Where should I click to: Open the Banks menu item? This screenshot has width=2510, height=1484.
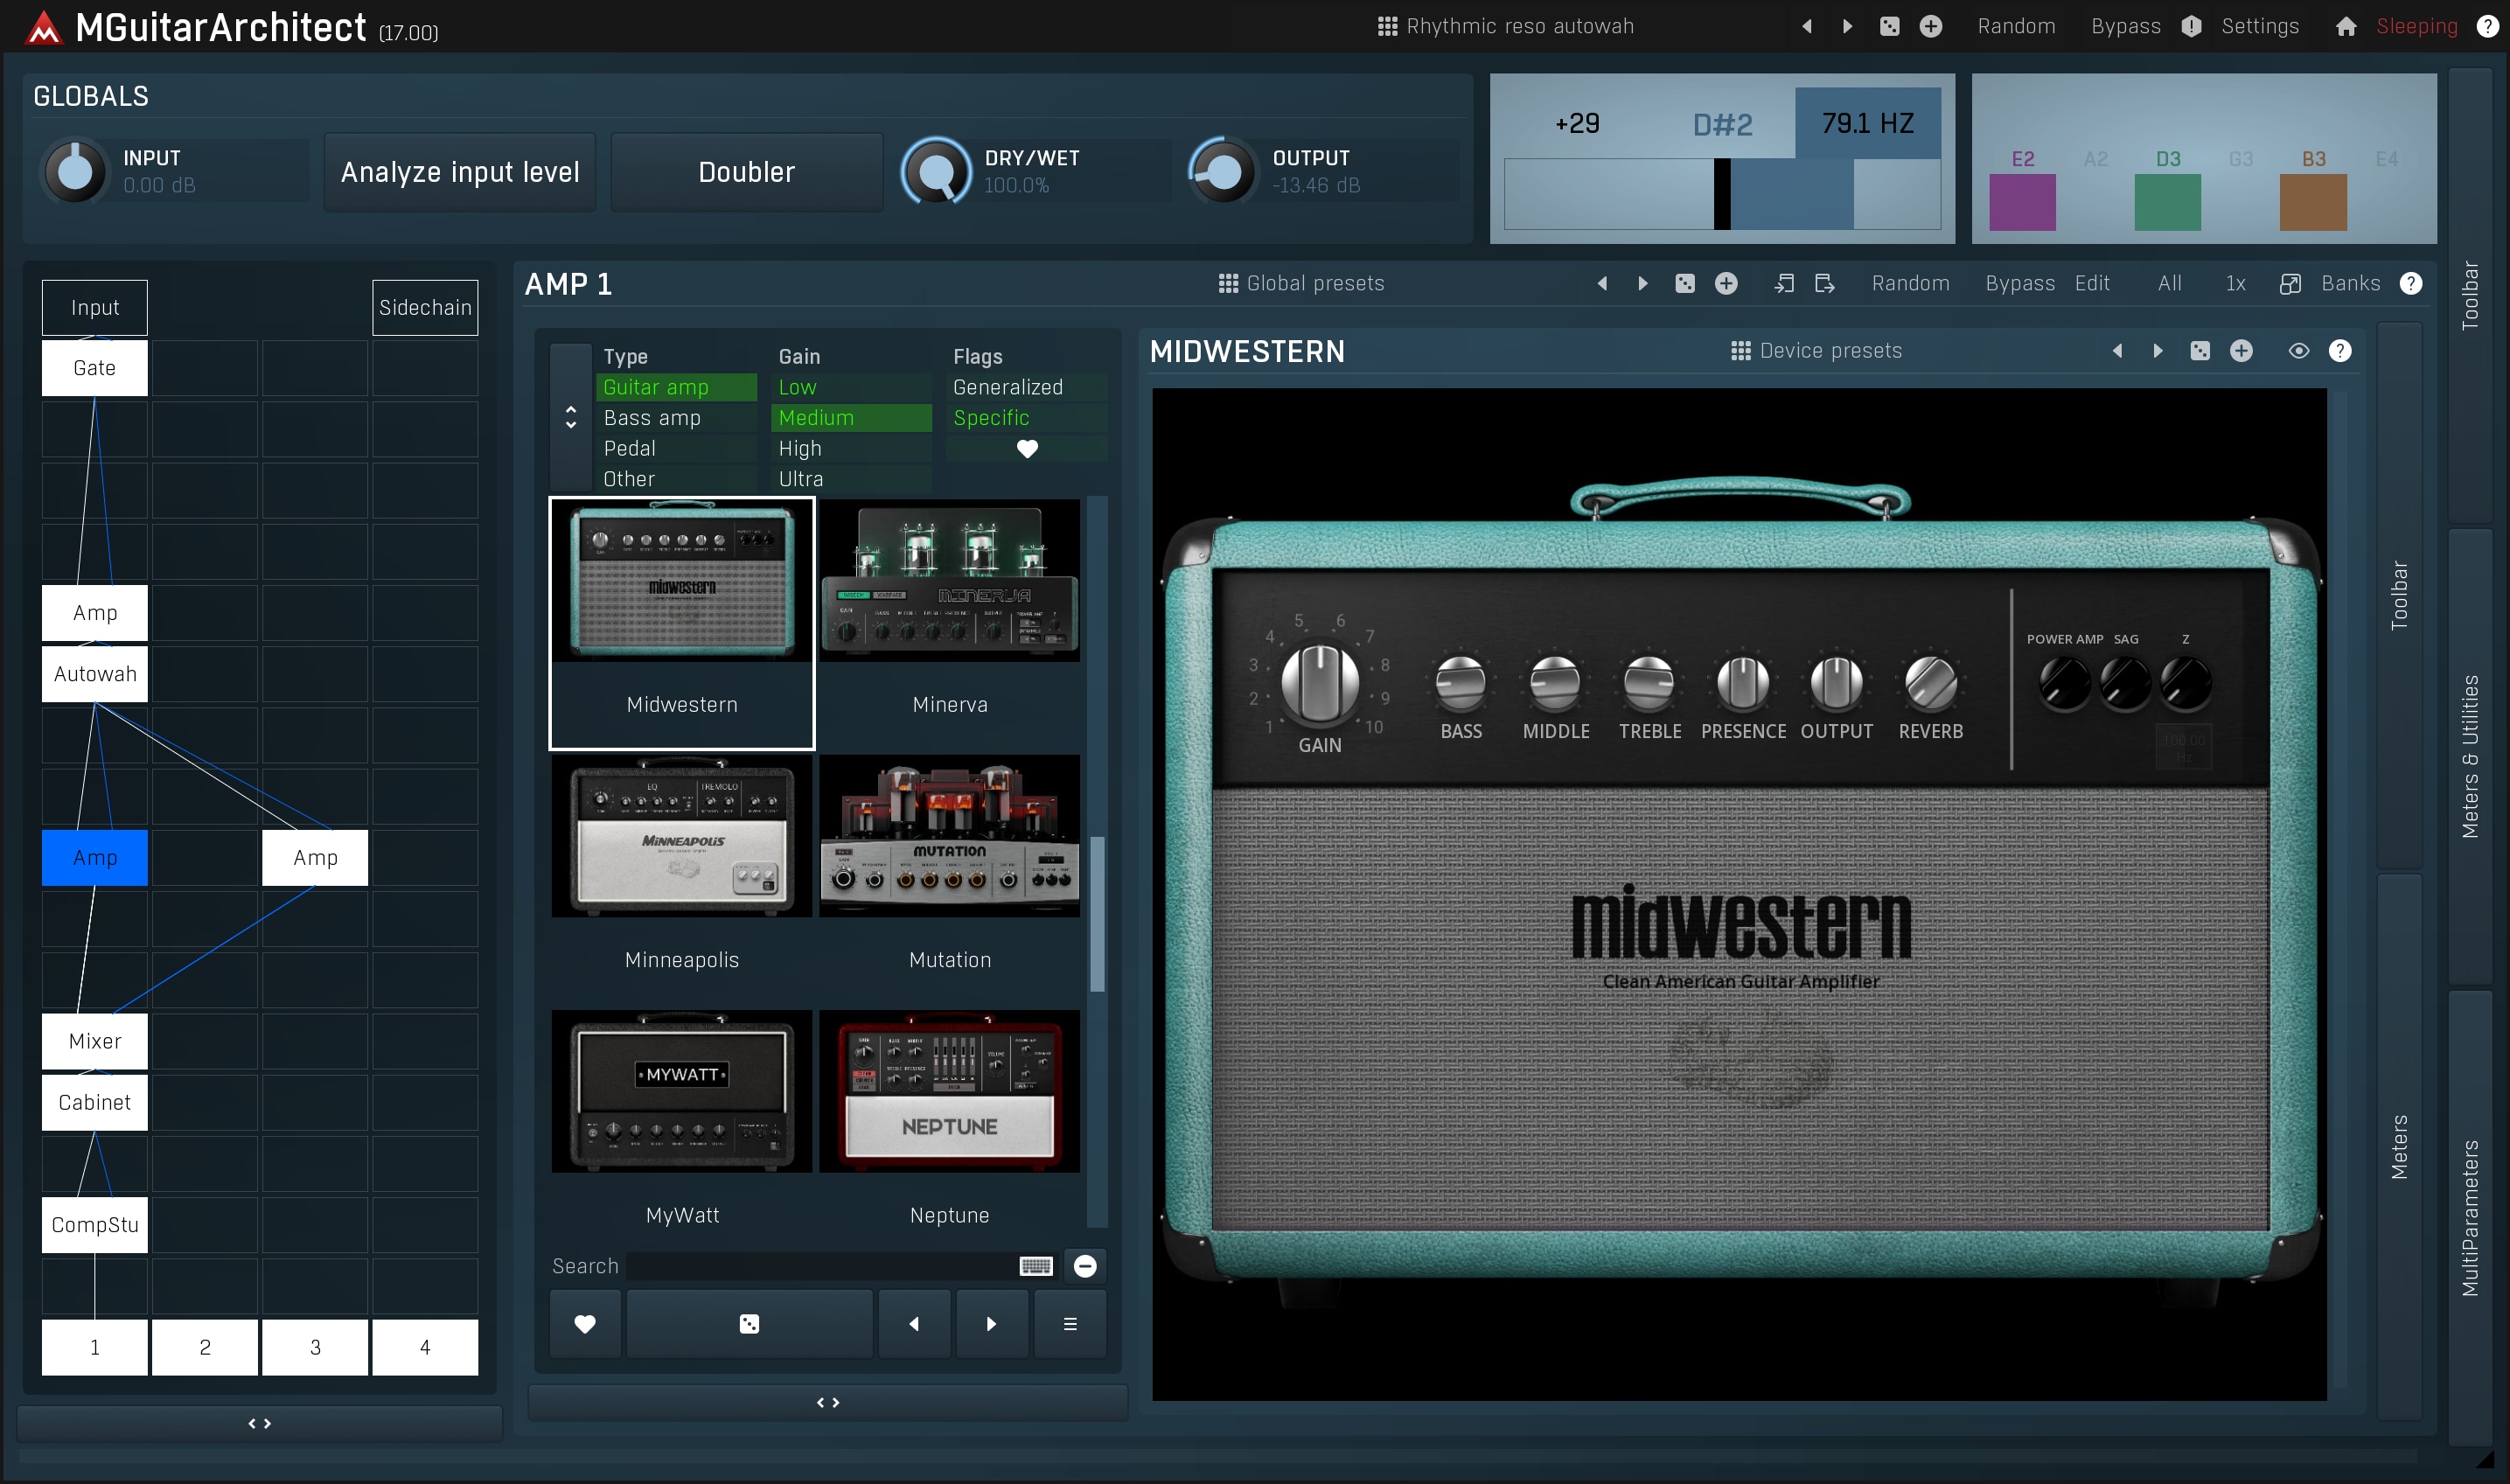pyautogui.click(x=2349, y=284)
